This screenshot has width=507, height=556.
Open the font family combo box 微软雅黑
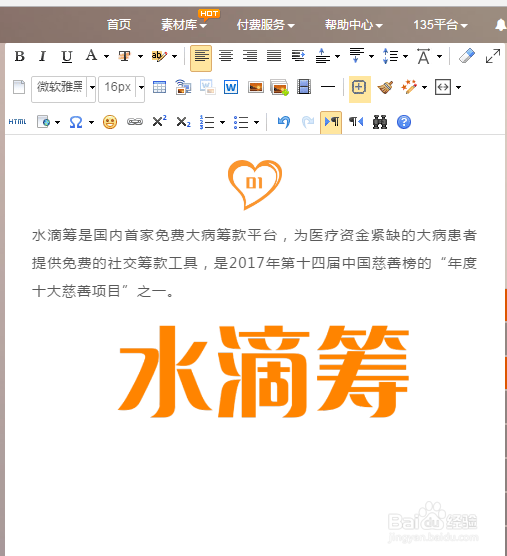tap(63, 89)
